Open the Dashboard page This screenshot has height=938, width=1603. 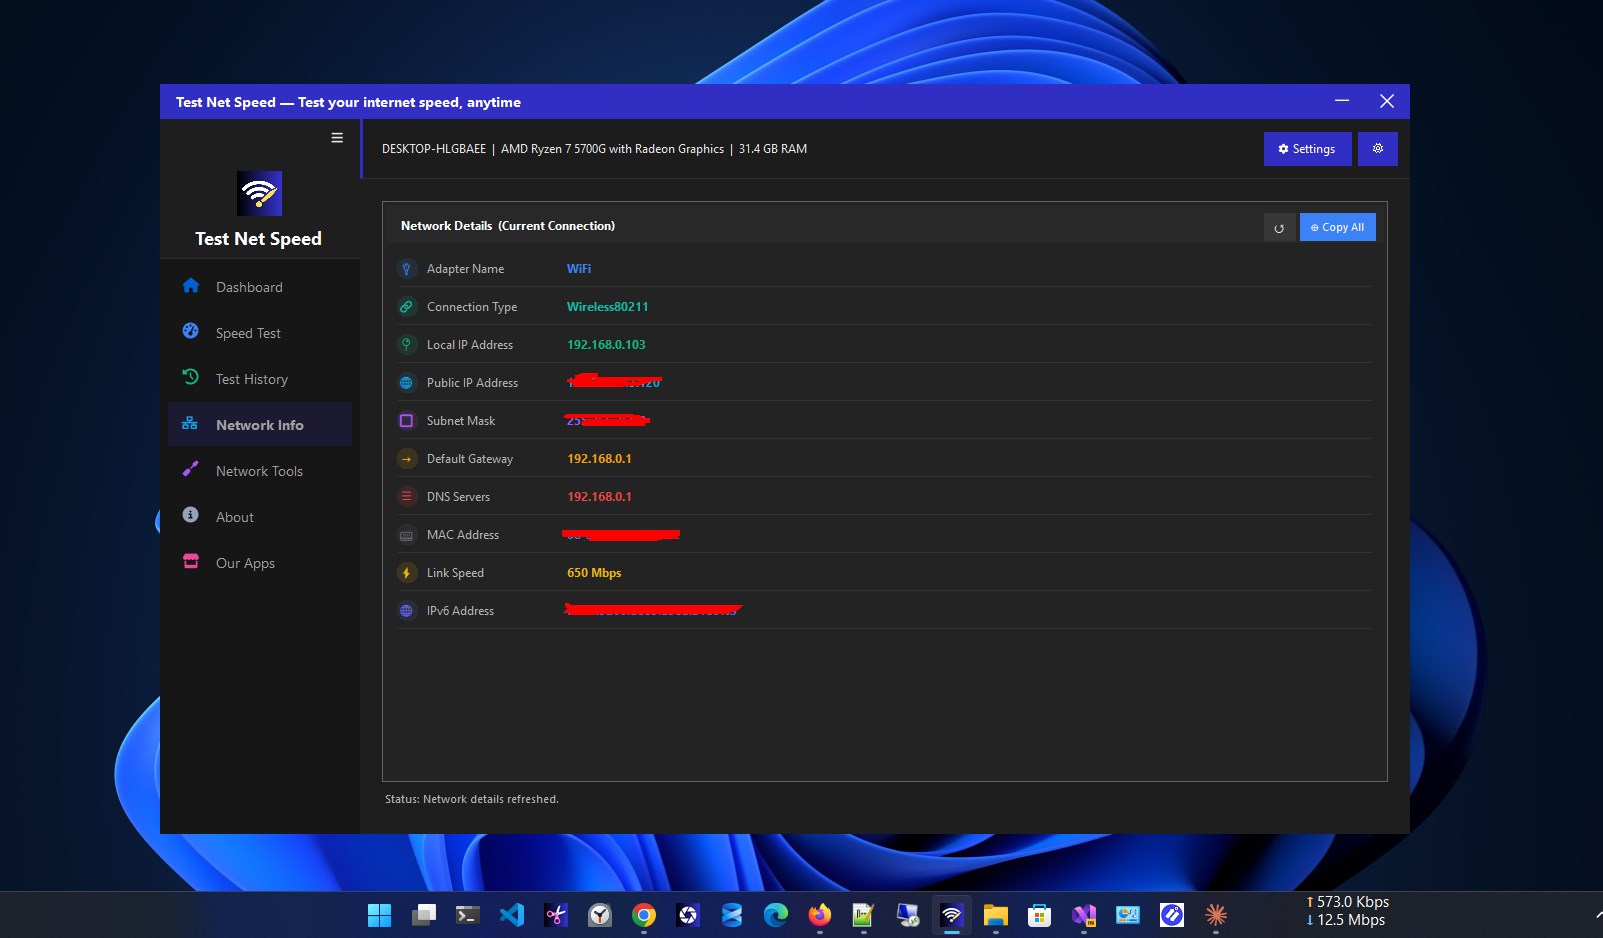tap(260, 287)
